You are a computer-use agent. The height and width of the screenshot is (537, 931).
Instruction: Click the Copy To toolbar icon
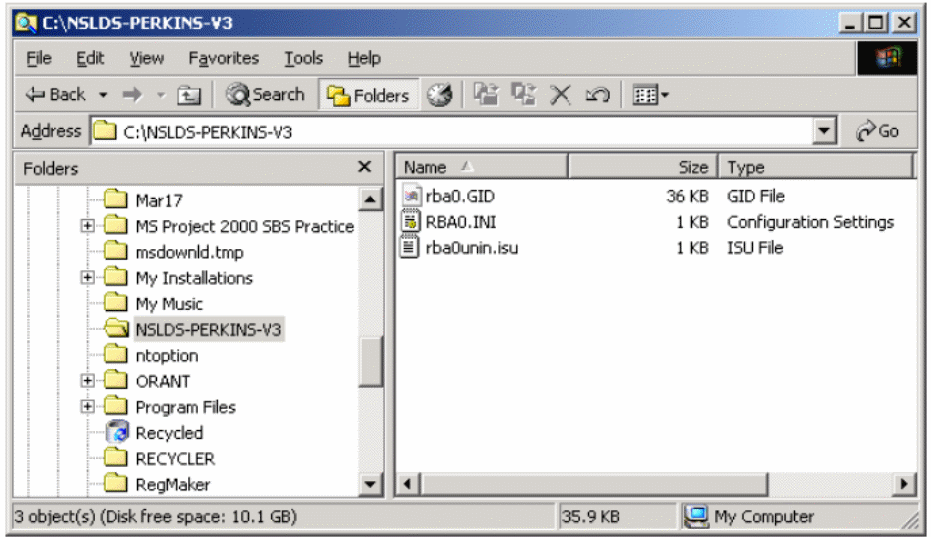tap(524, 94)
